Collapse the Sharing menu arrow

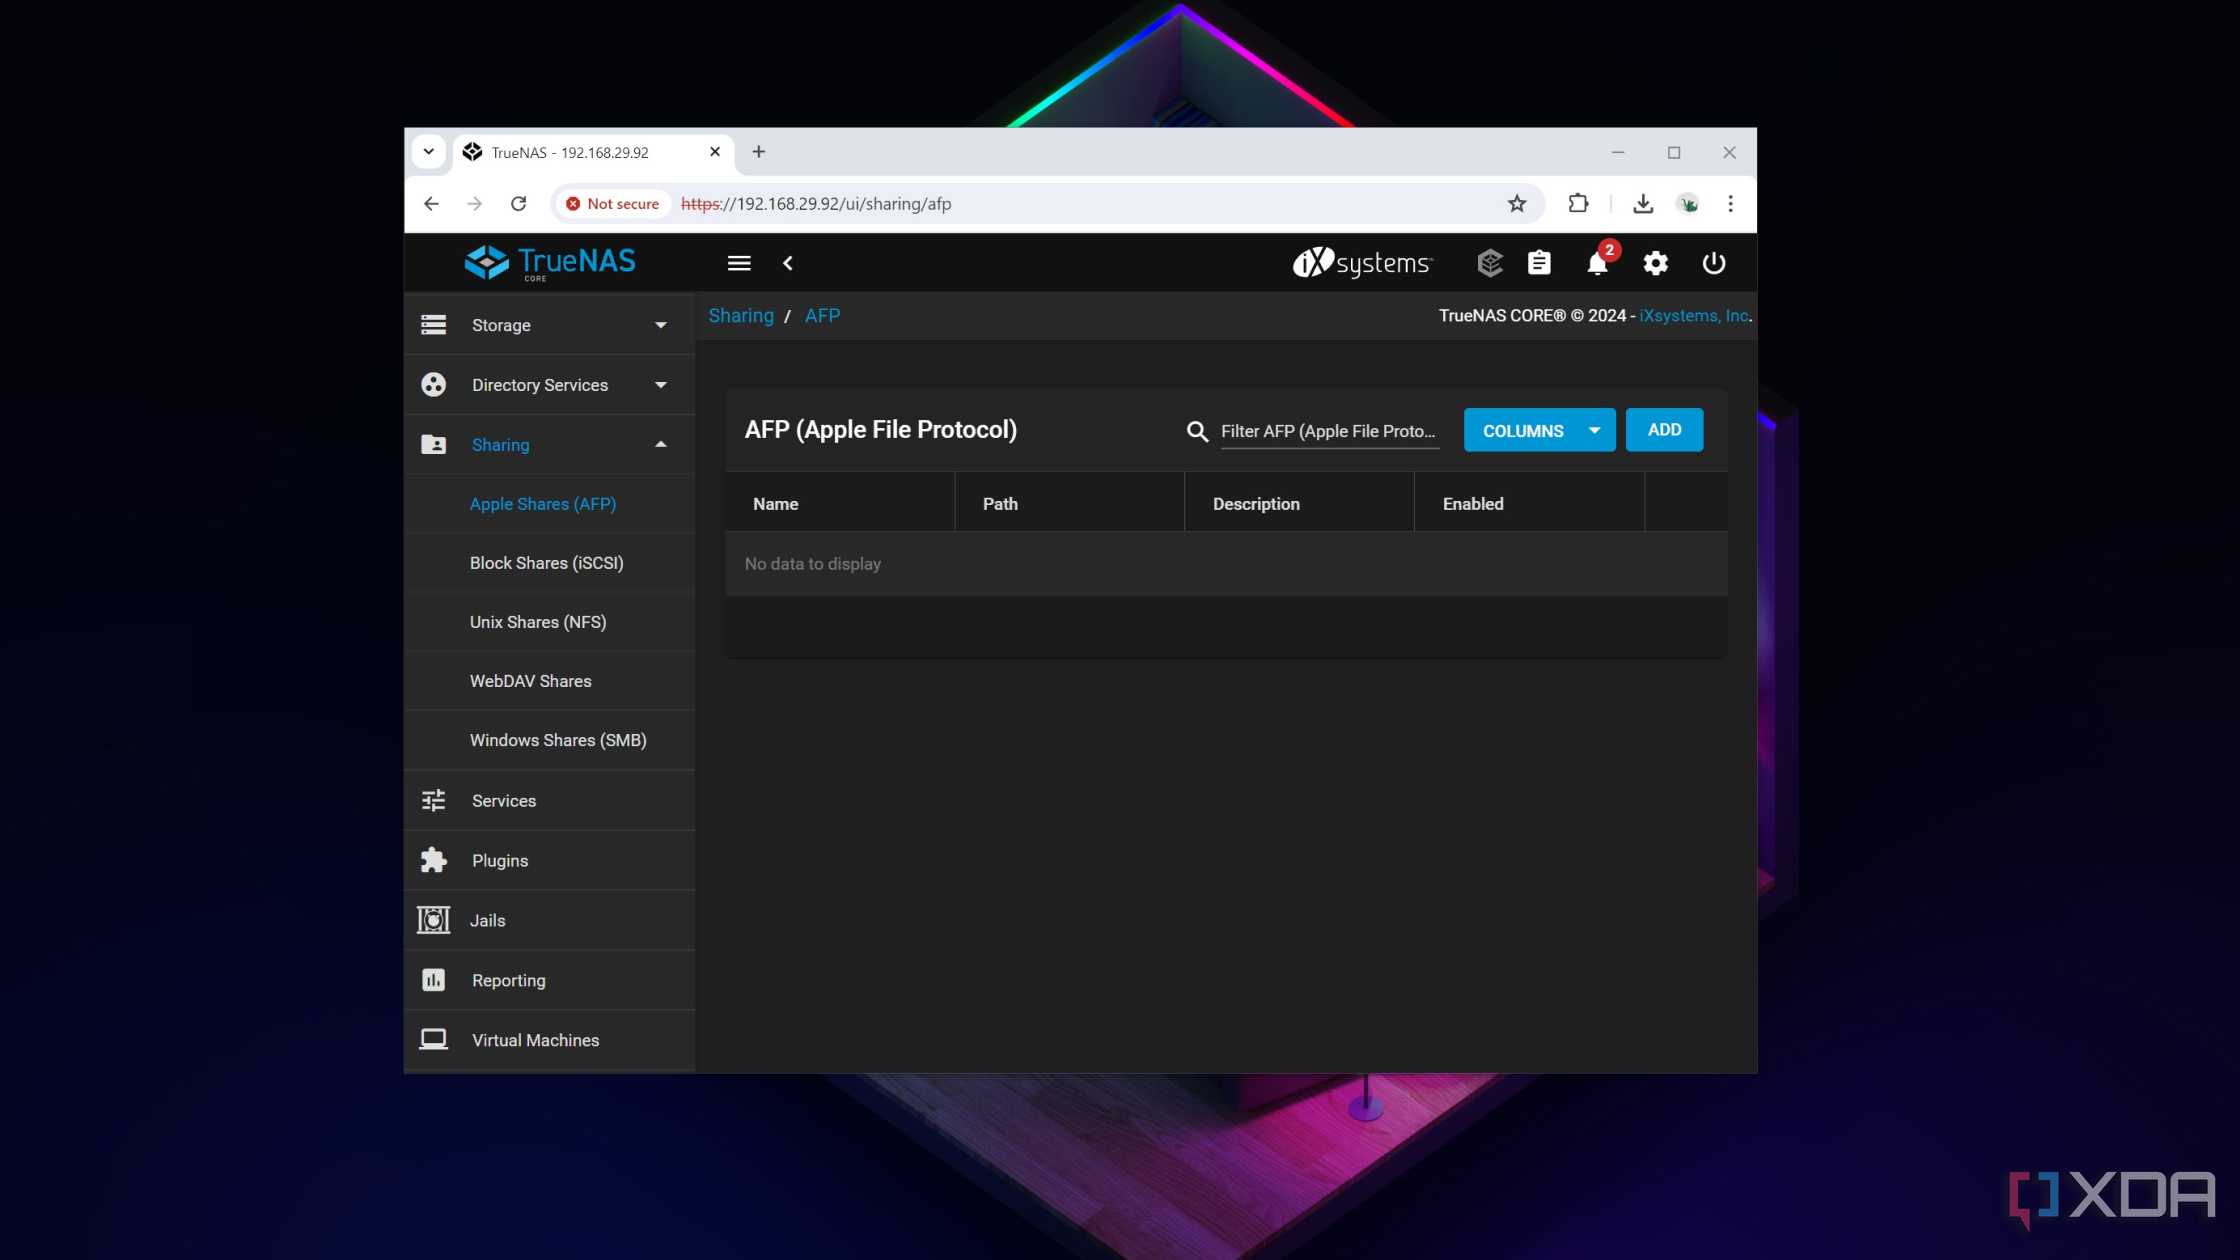pos(660,444)
